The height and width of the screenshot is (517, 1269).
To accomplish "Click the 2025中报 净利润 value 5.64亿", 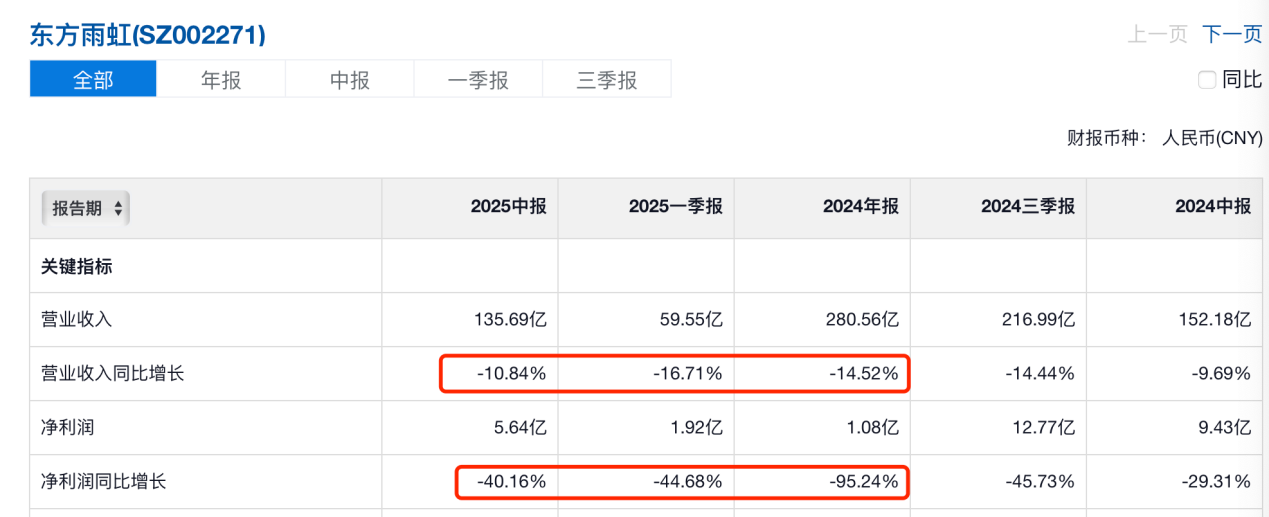I will click(x=520, y=428).
